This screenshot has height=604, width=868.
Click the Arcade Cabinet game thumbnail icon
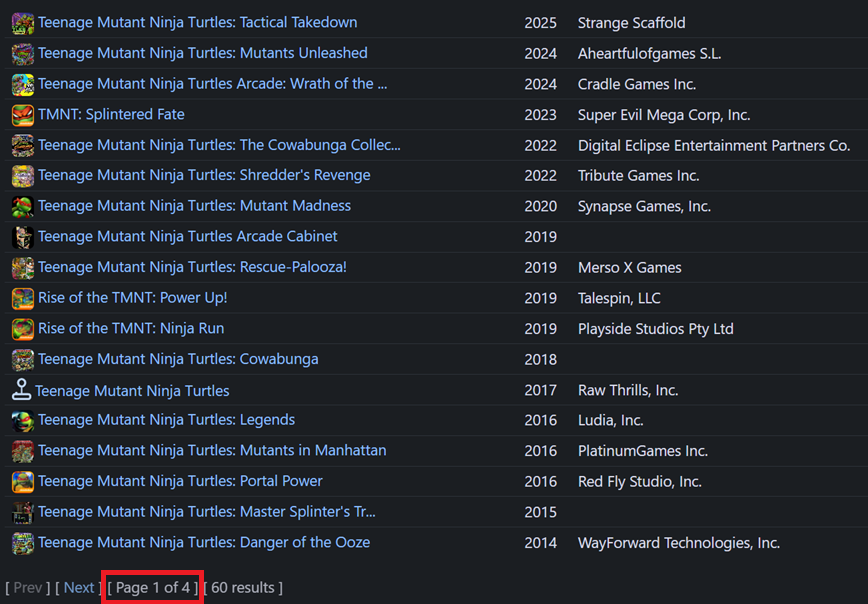23,238
